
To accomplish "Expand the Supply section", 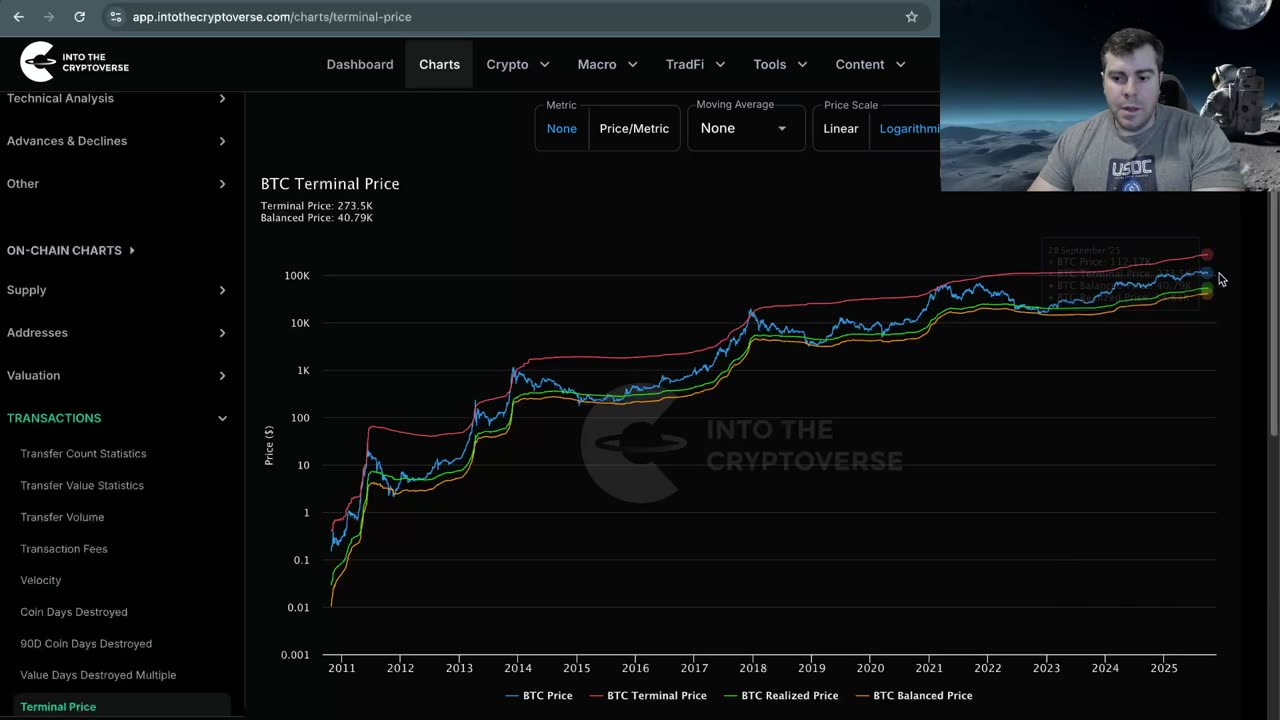I will [117, 290].
